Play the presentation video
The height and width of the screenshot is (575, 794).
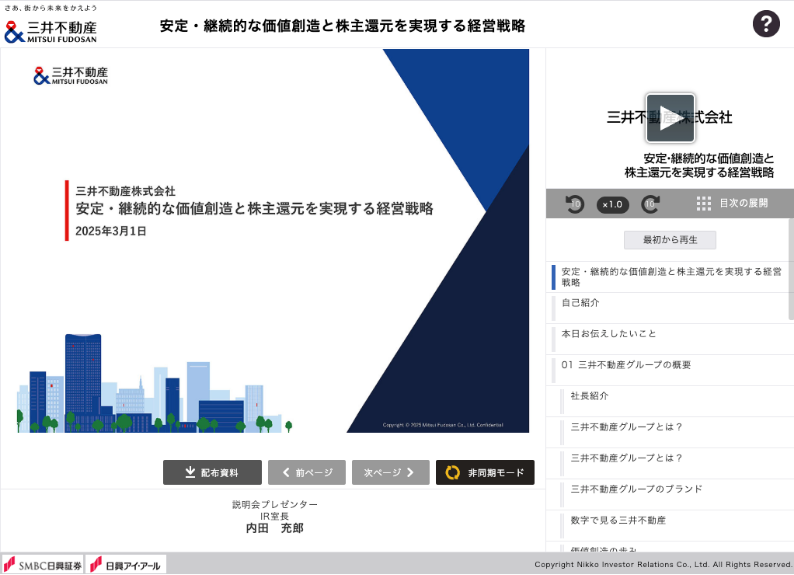pos(670,118)
